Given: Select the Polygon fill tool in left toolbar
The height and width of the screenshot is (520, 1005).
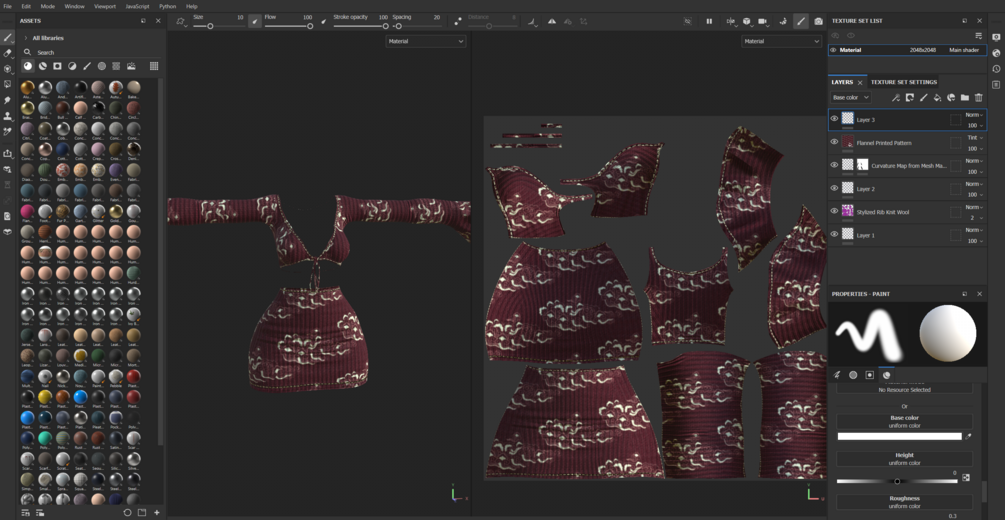Looking at the screenshot, I should [x=8, y=84].
